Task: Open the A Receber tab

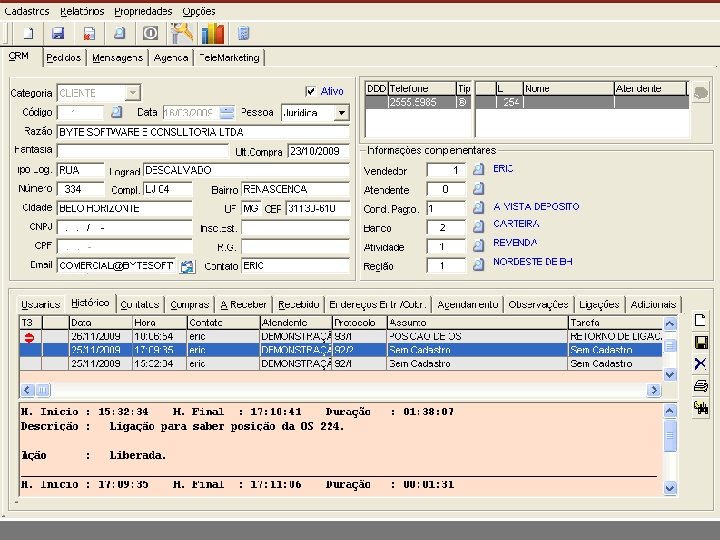Action: point(243,304)
